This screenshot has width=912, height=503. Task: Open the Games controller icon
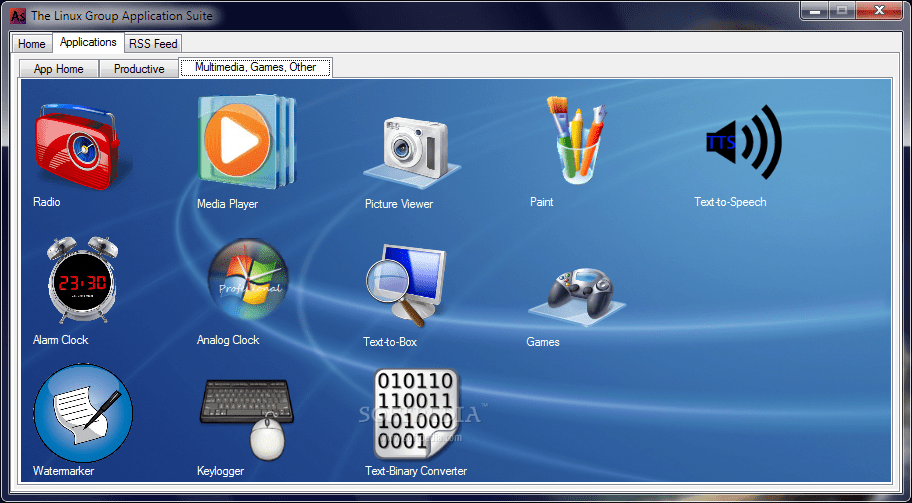pos(577,295)
